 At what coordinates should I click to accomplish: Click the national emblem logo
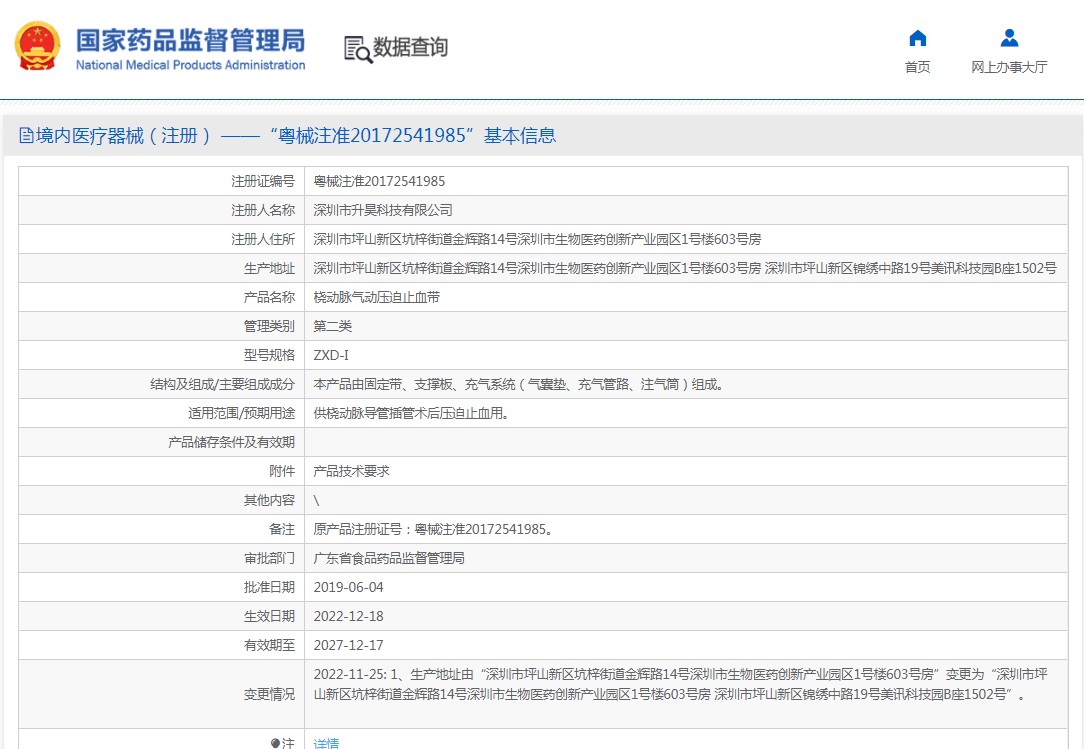click(x=37, y=46)
